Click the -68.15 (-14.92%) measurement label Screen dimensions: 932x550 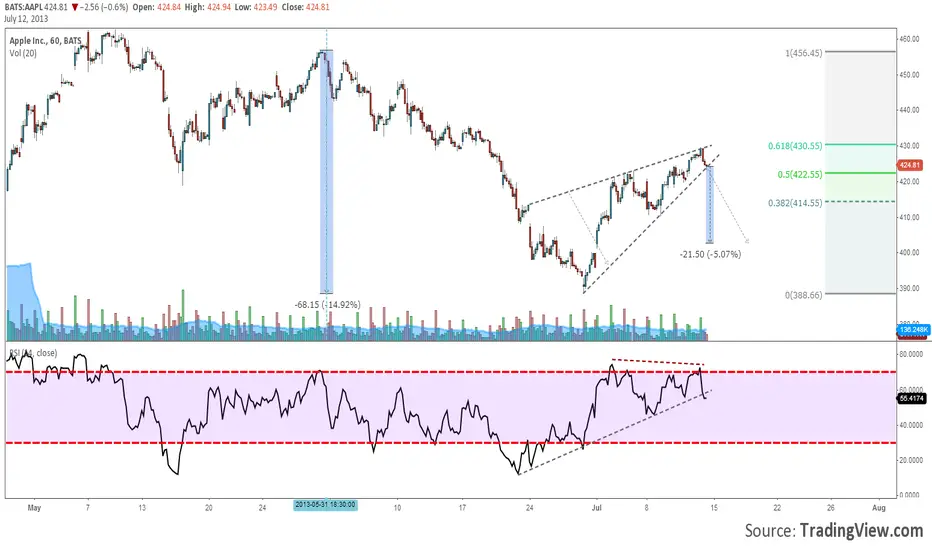coord(328,304)
